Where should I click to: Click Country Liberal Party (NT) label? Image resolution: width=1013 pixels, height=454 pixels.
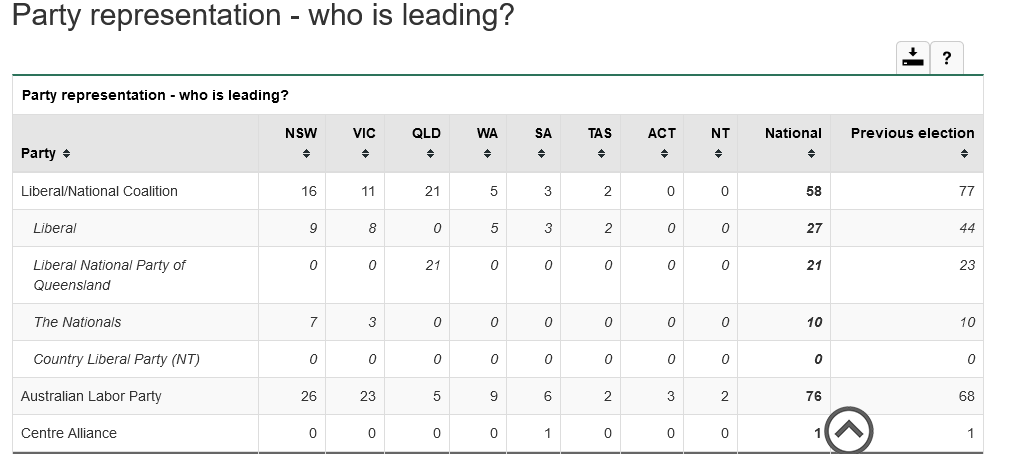(116, 359)
